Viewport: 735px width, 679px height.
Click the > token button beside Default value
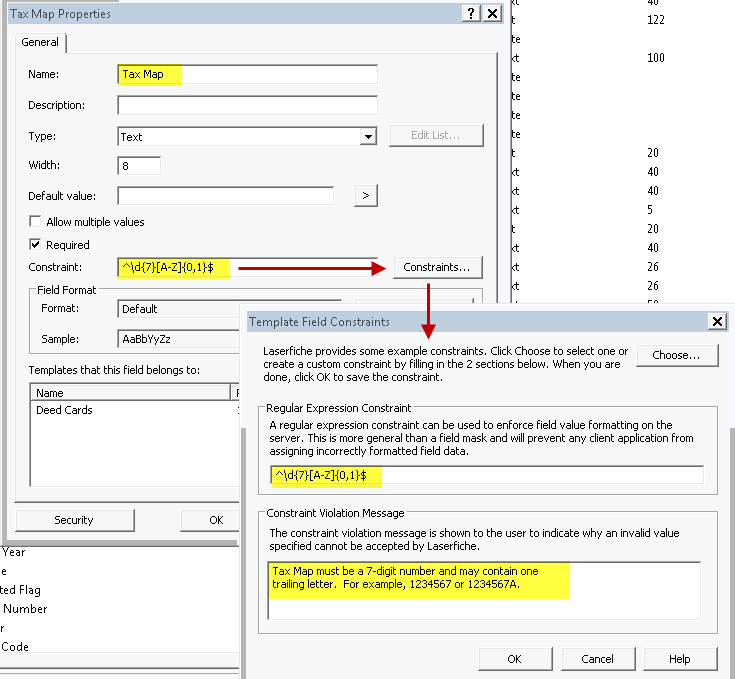click(x=366, y=195)
